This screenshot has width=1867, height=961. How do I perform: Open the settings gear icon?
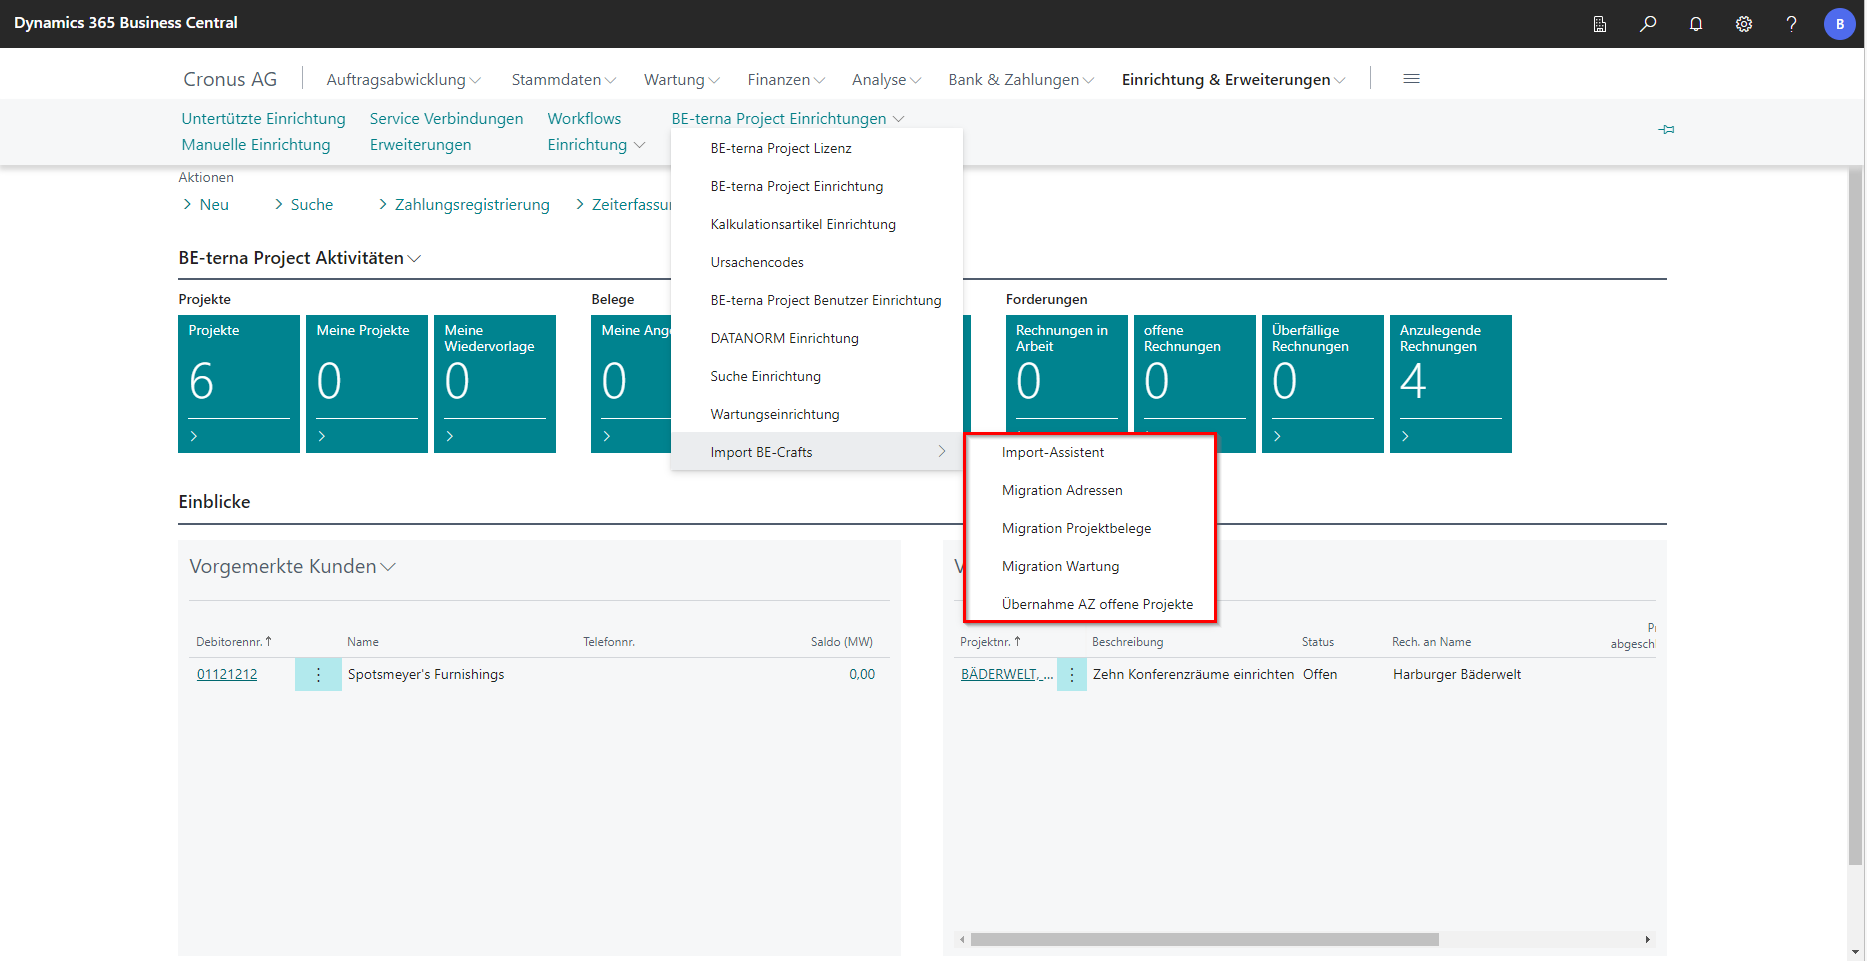click(x=1743, y=24)
